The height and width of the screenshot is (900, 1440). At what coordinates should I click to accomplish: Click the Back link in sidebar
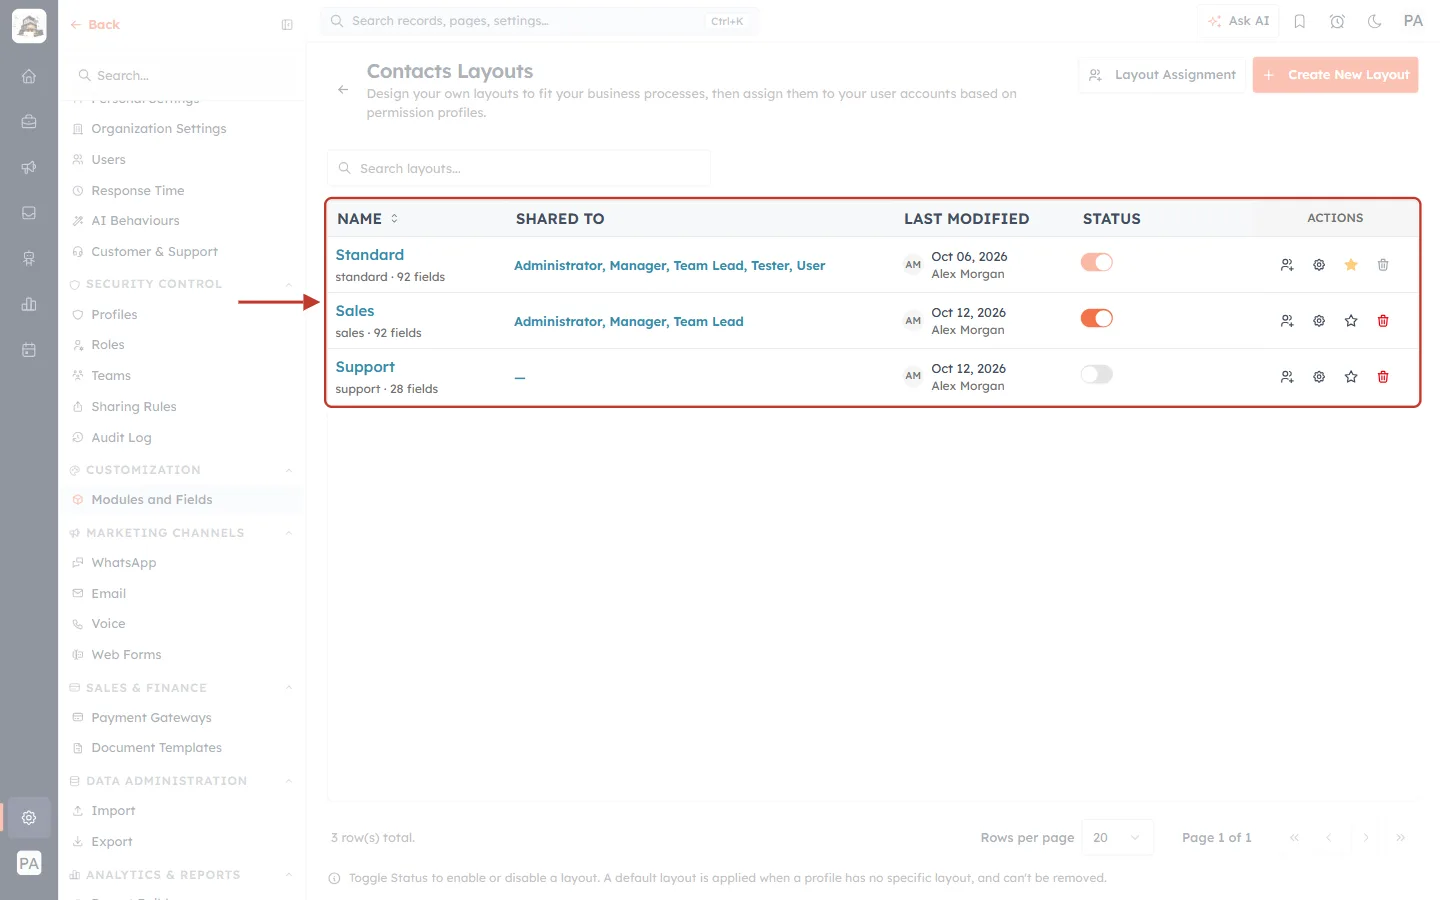click(x=95, y=25)
